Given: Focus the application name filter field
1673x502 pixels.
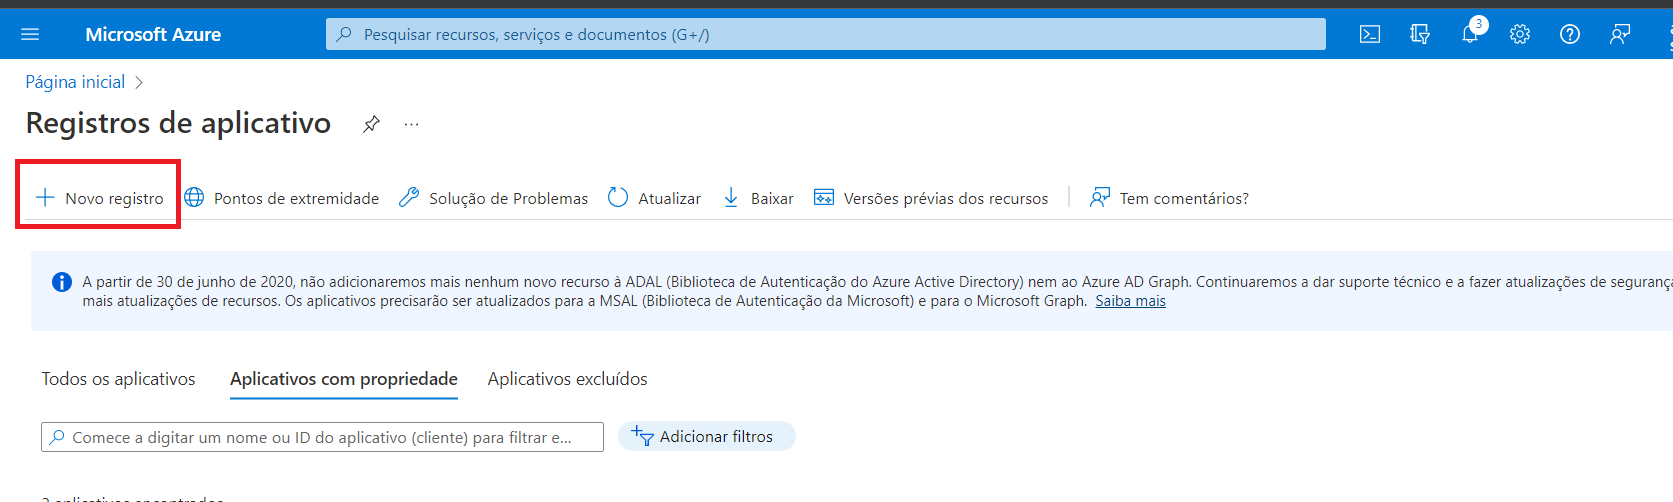Looking at the screenshot, I should pyautogui.click(x=322, y=437).
